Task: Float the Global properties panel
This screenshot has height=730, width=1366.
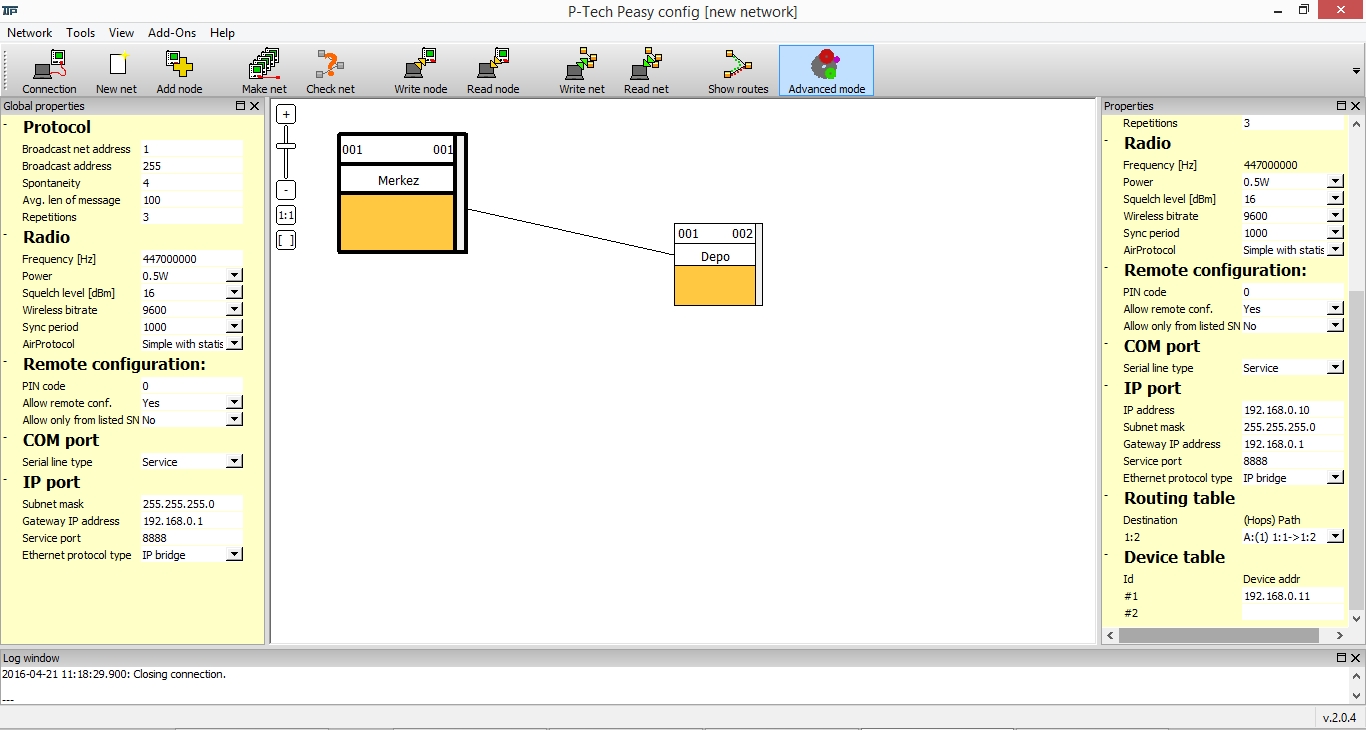Action: (x=240, y=106)
